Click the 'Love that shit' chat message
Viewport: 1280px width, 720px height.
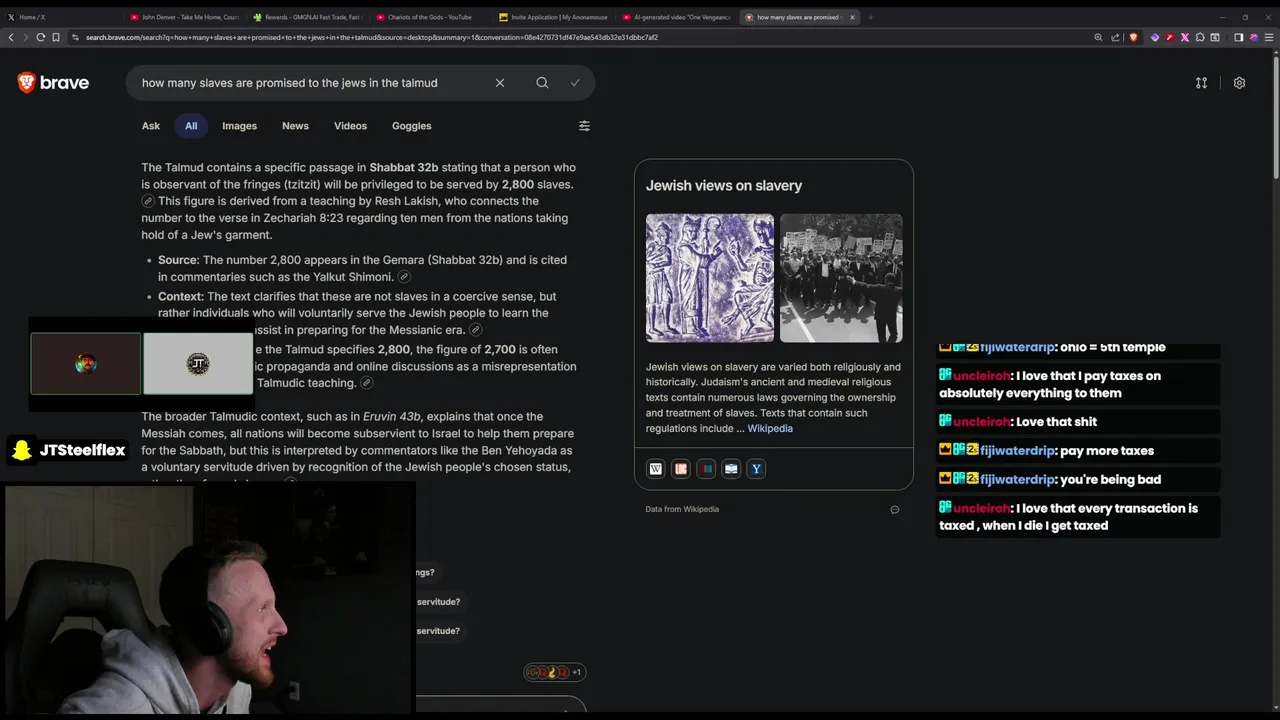1078,422
